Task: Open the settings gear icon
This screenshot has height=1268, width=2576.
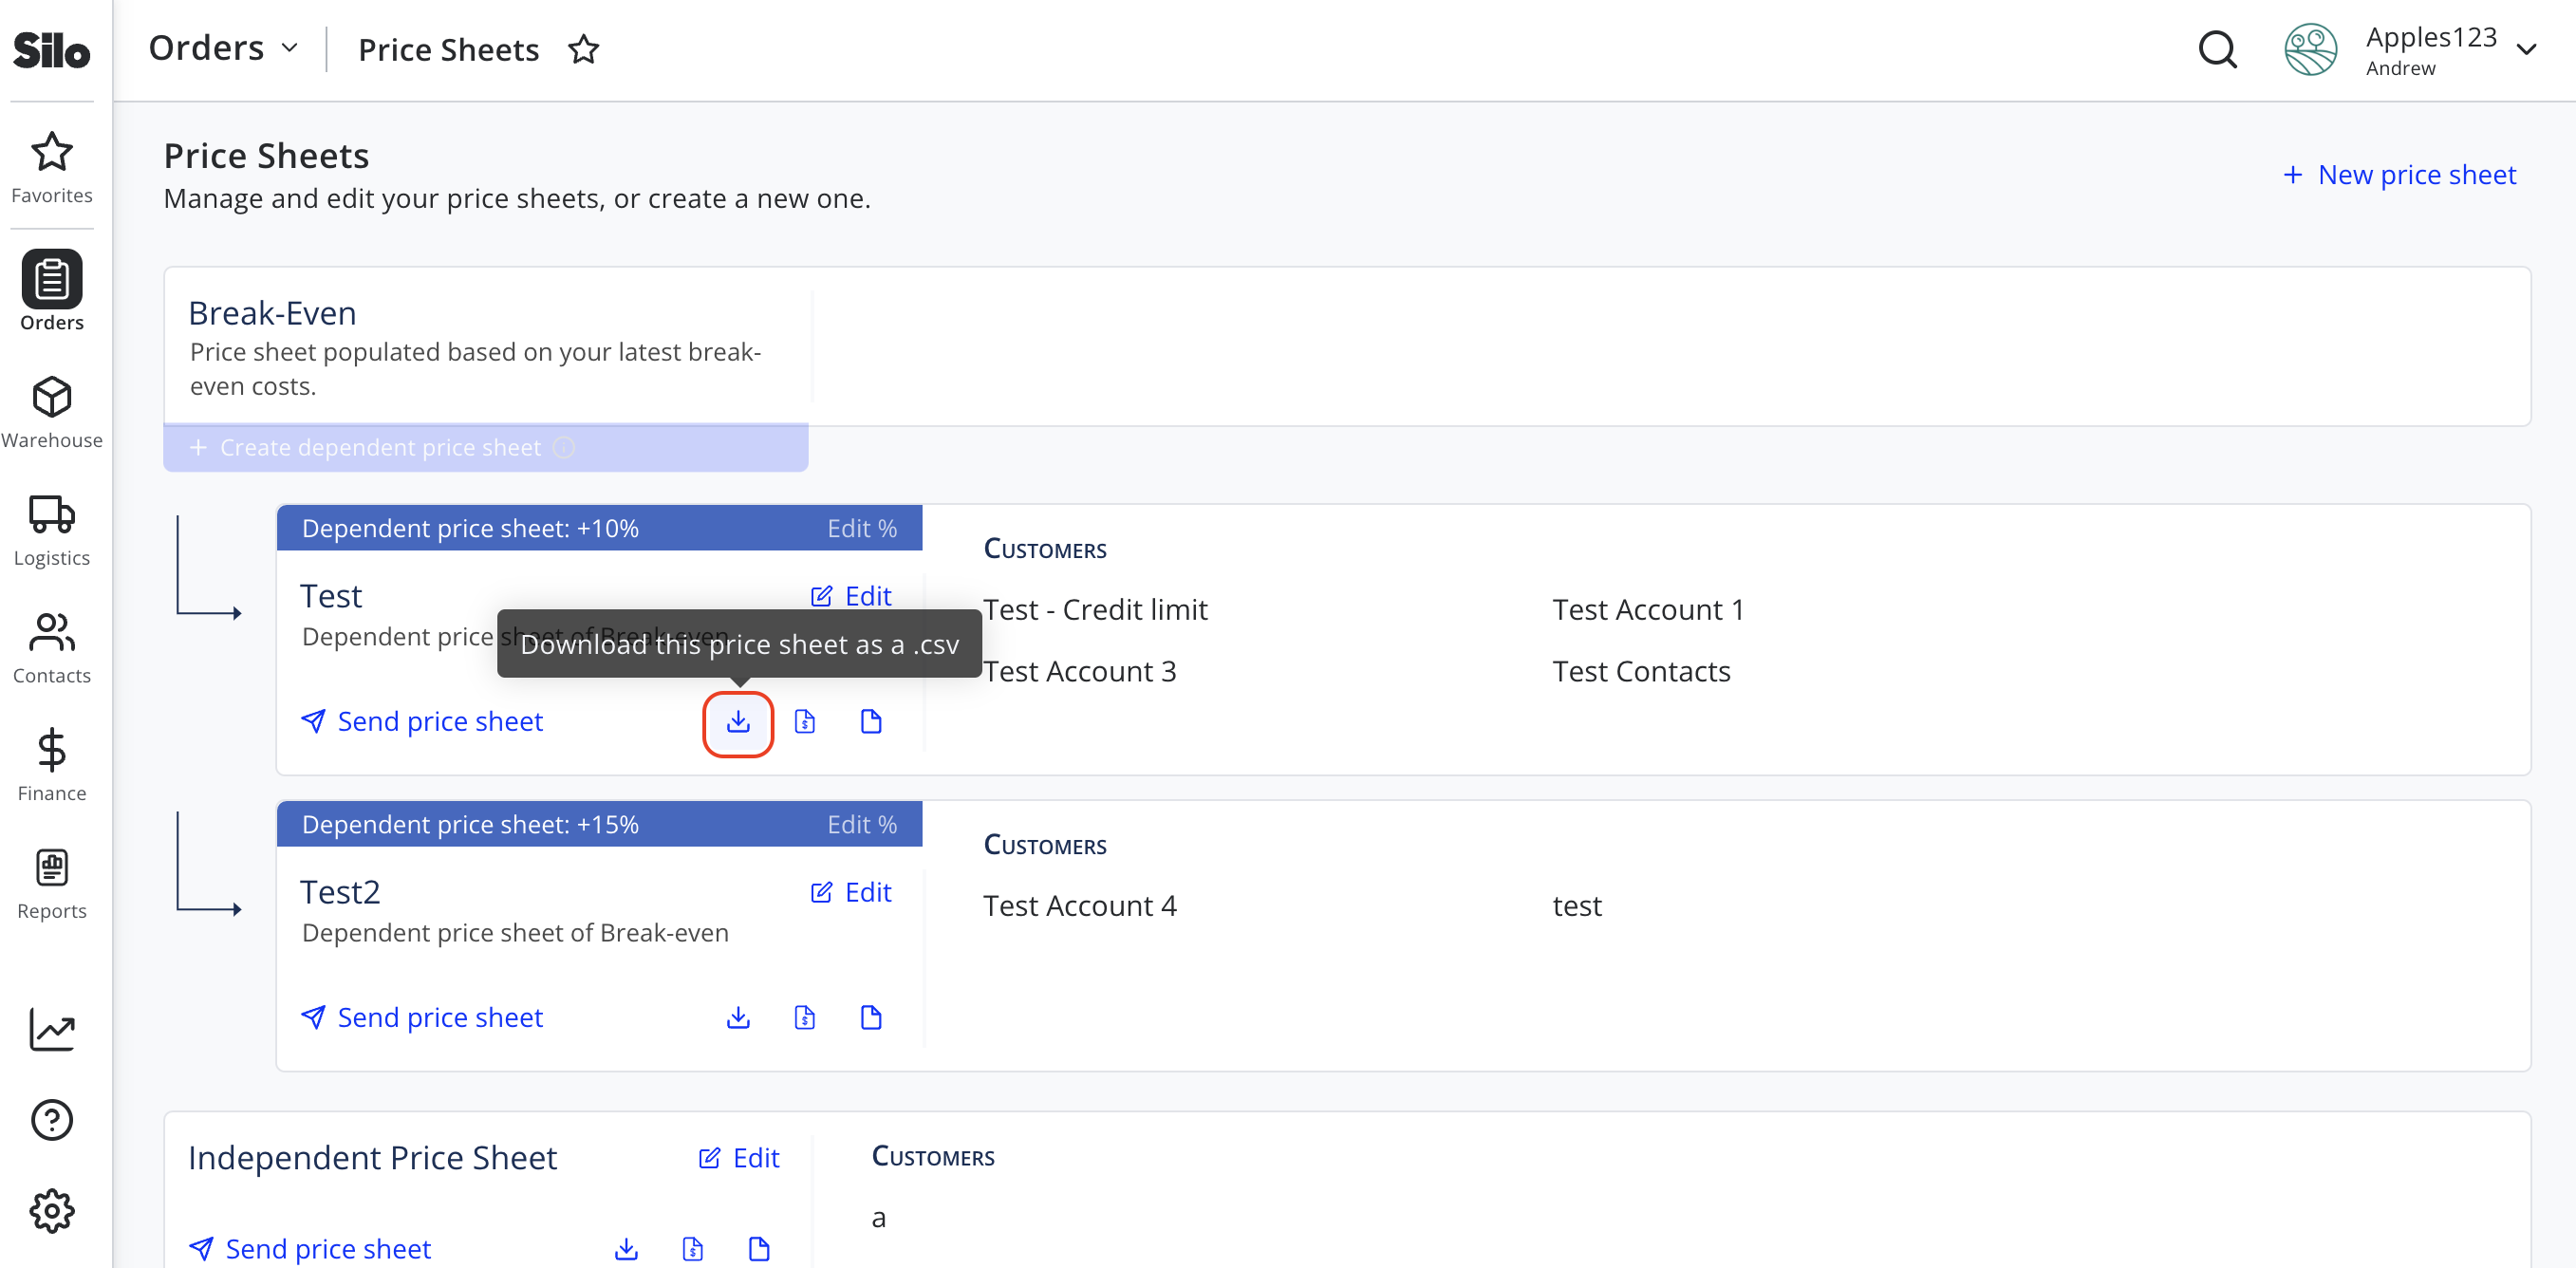Action: tap(51, 1211)
